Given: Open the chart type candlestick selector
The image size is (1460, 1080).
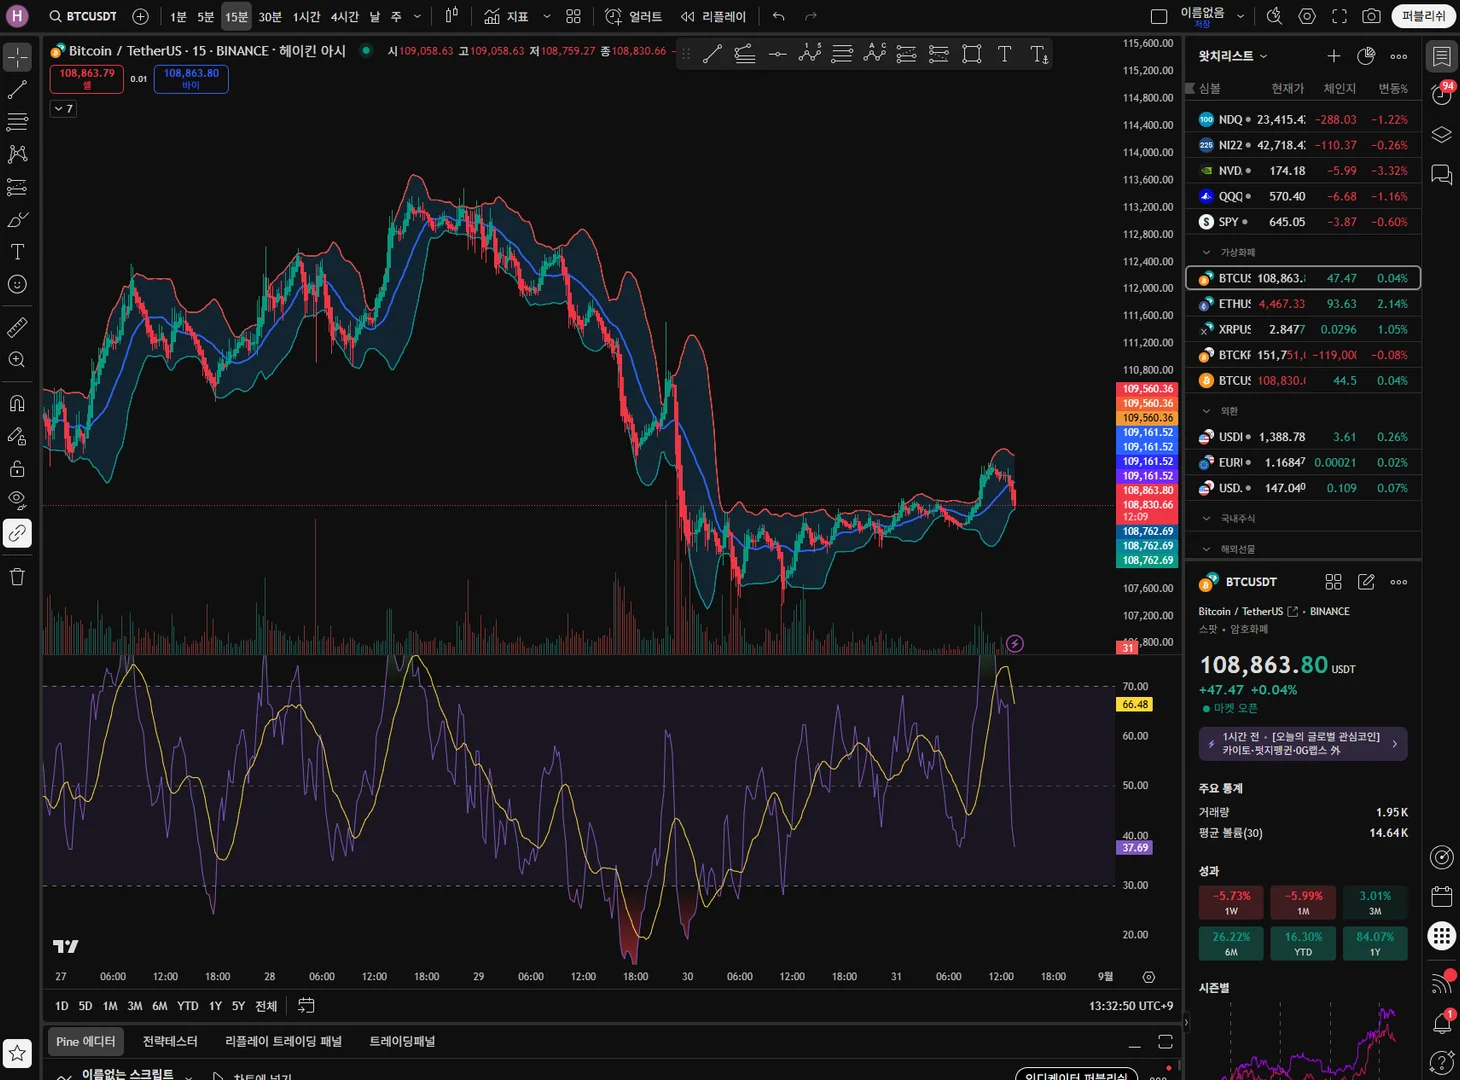Looking at the screenshot, I should pyautogui.click(x=452, y=16).
